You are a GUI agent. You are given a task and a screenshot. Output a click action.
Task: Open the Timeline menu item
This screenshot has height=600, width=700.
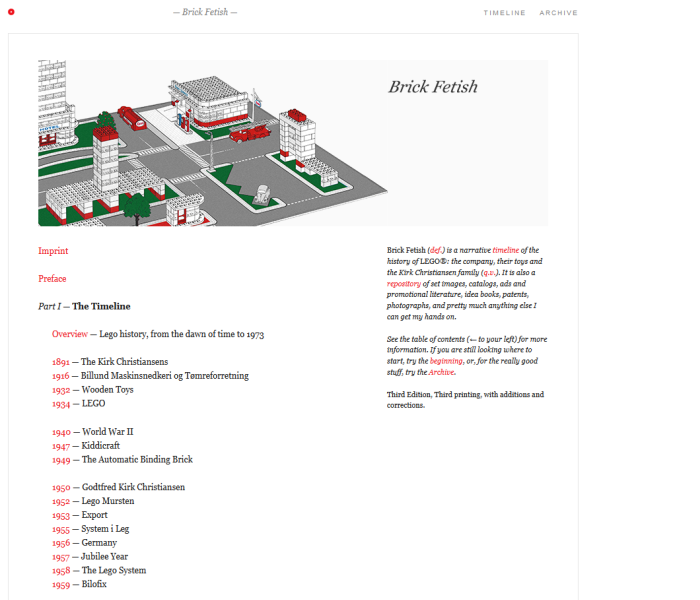pyautogui.click(x=504, y=13)
